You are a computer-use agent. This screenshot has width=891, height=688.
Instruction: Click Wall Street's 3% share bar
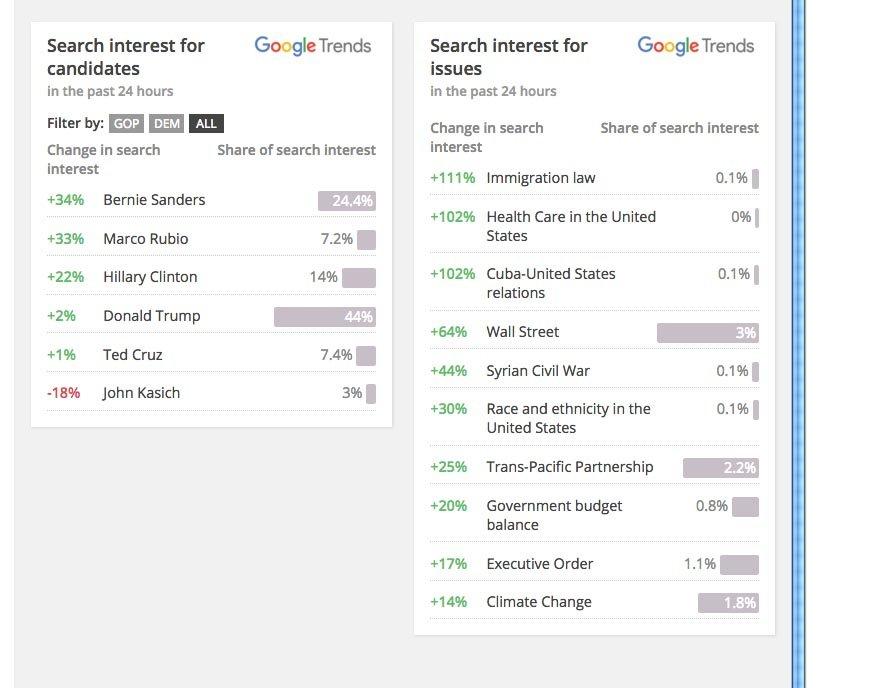point(707,333)
